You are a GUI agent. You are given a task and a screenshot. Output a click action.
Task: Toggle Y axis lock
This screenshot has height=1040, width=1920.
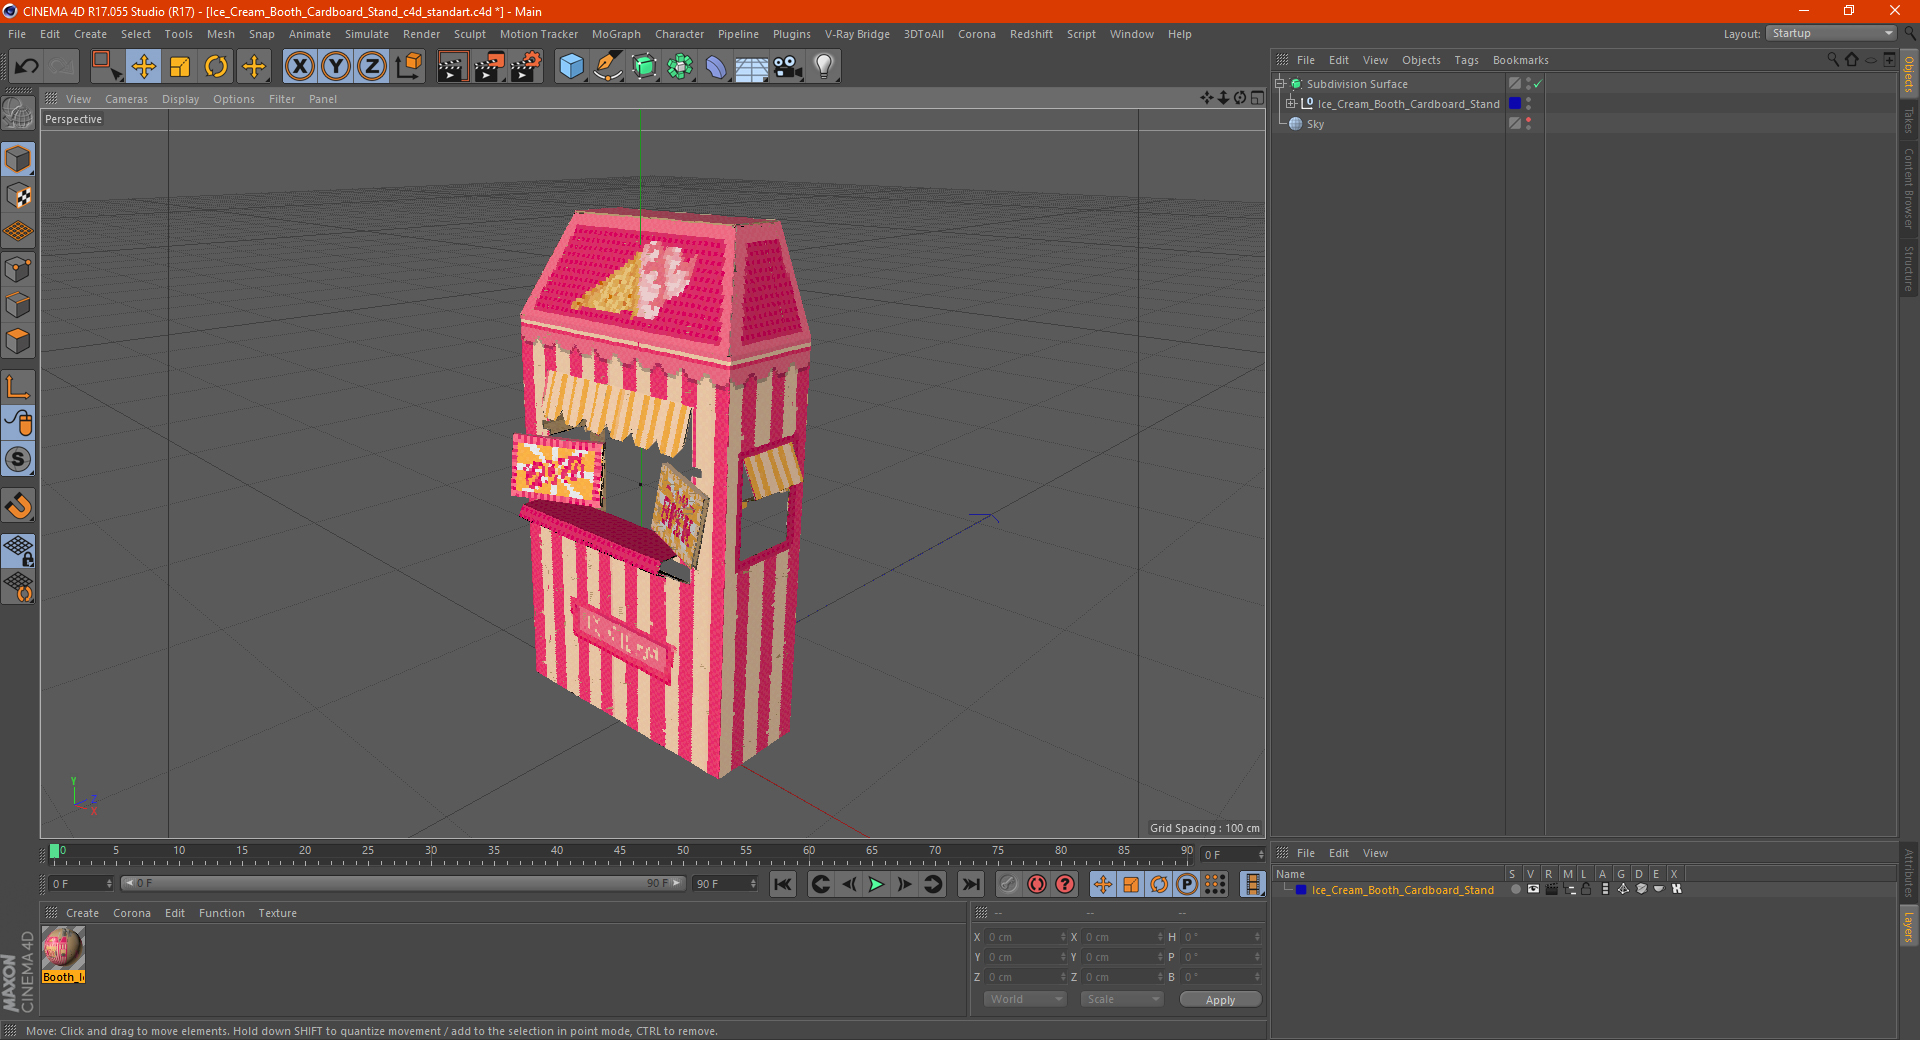click(336, 67)
